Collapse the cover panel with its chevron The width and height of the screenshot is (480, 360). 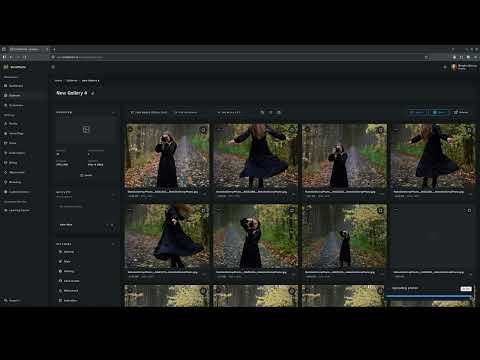point(113,113)
